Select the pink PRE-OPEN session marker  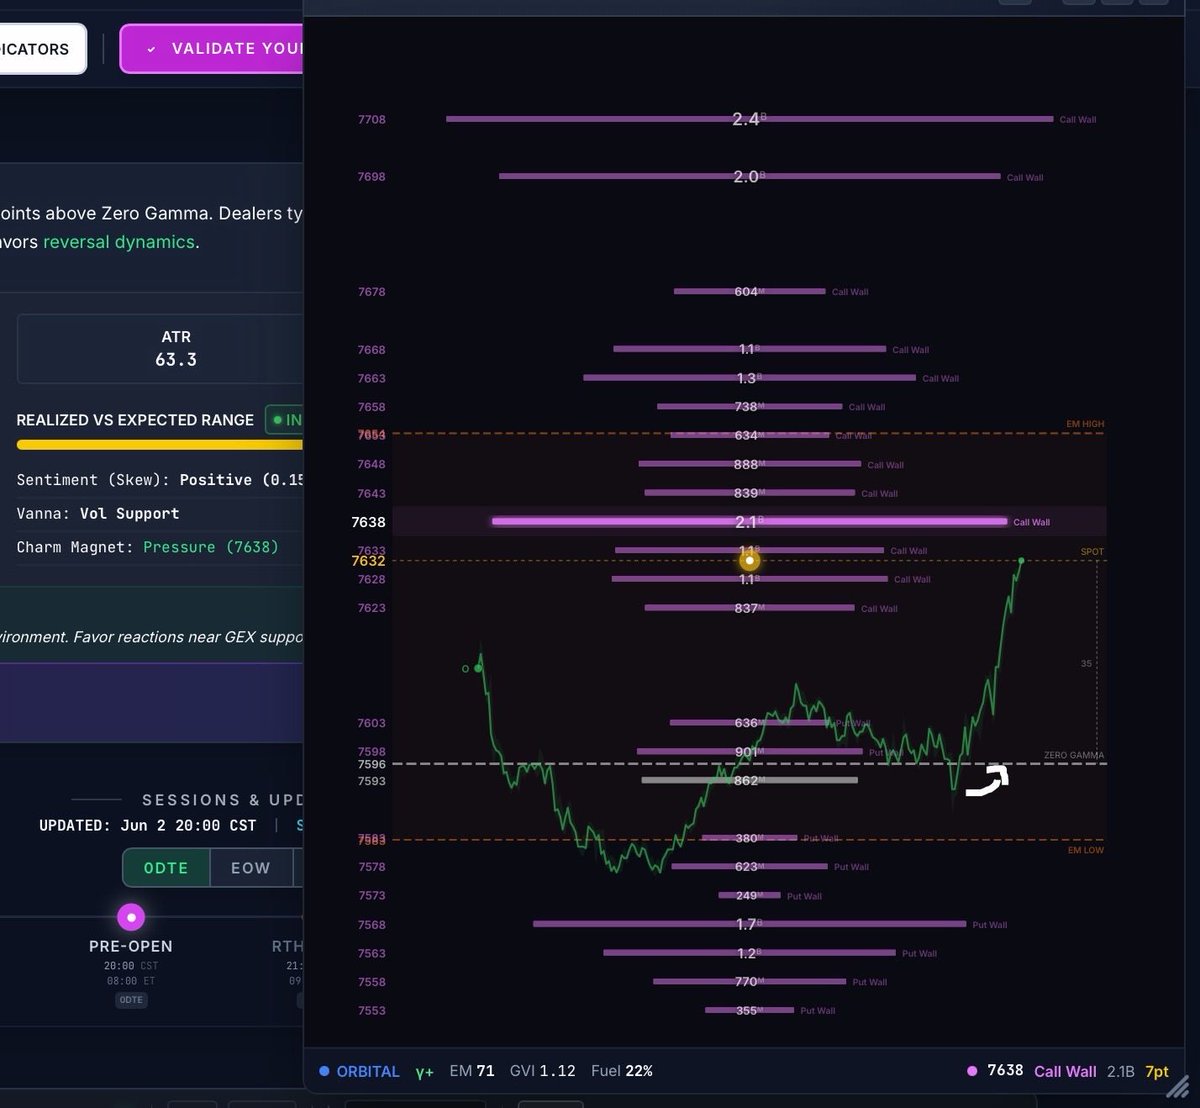(x=131, y=916)
